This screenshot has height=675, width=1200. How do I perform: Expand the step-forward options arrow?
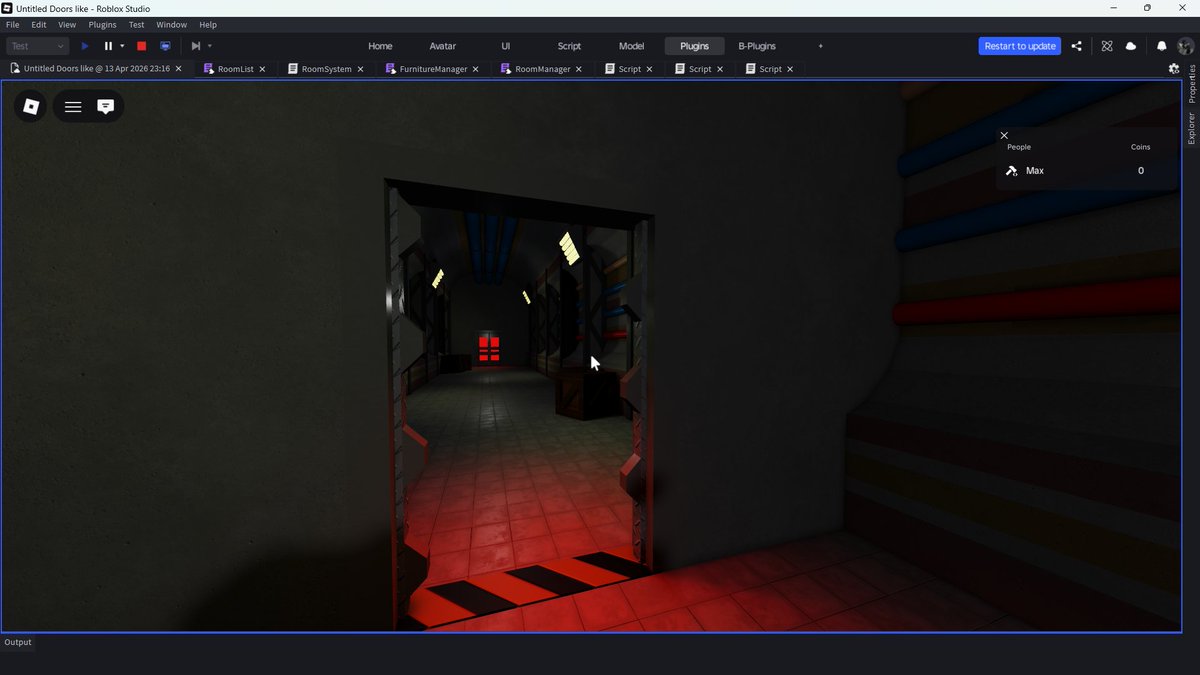pyautogui.click(x=210, y=46)
